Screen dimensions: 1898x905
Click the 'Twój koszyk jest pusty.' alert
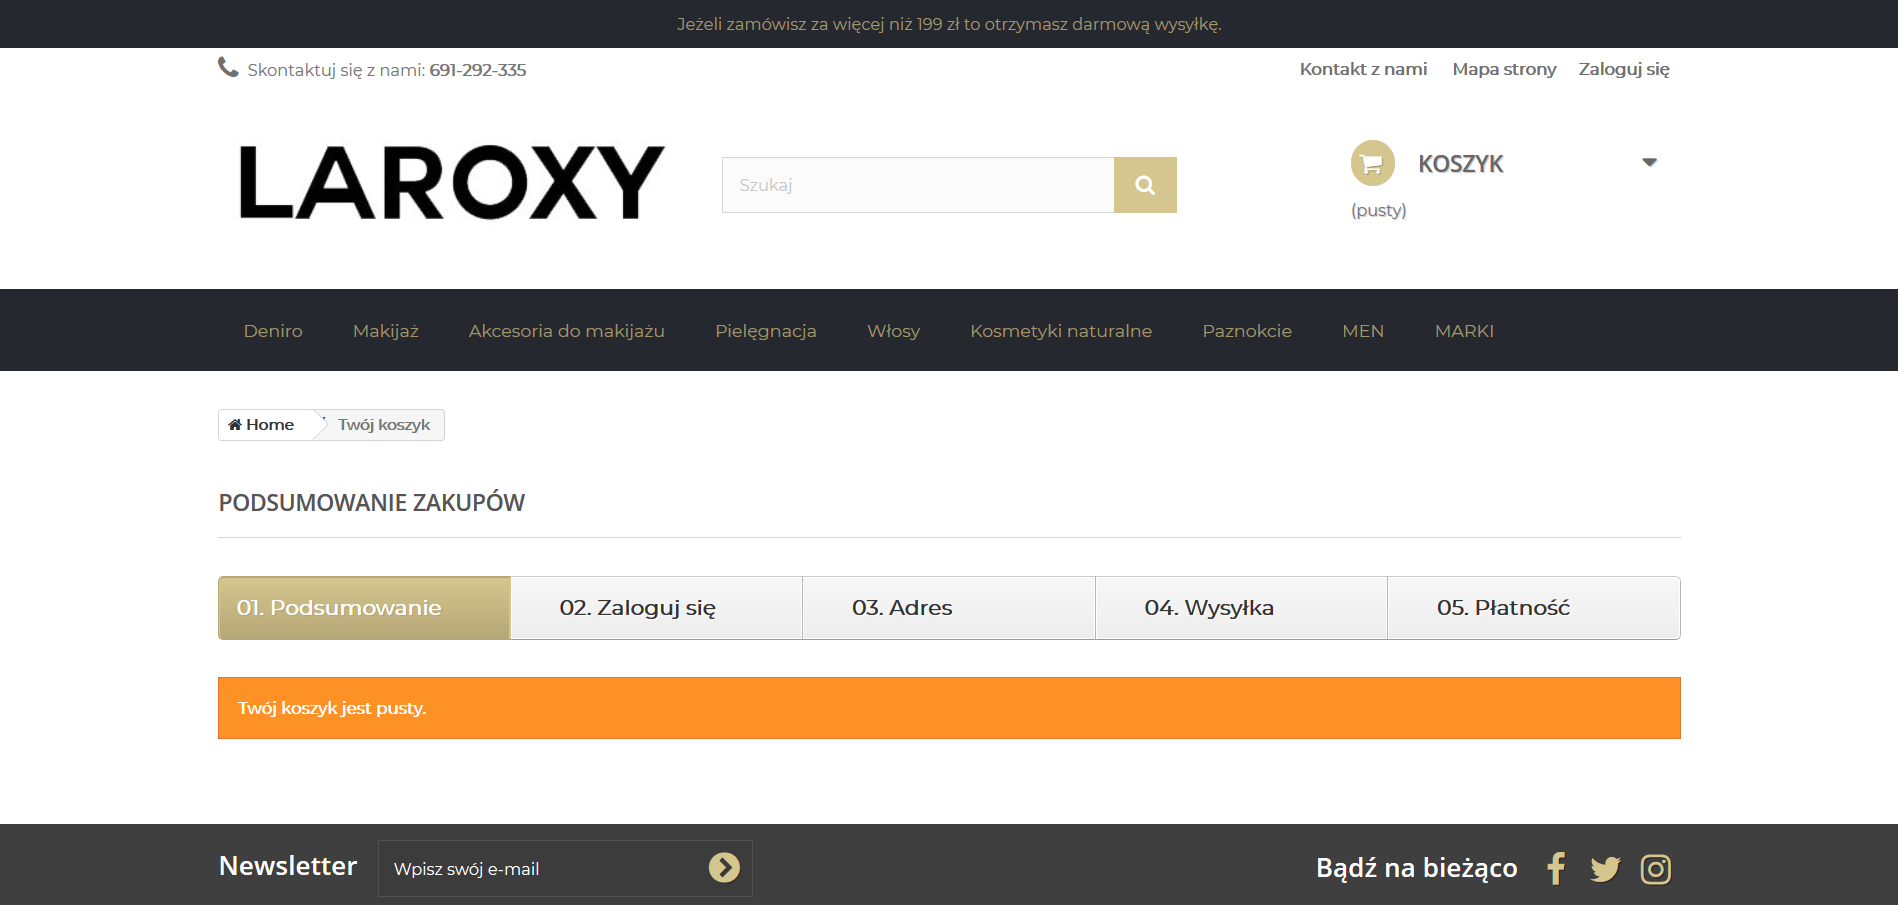coord(949,708)
